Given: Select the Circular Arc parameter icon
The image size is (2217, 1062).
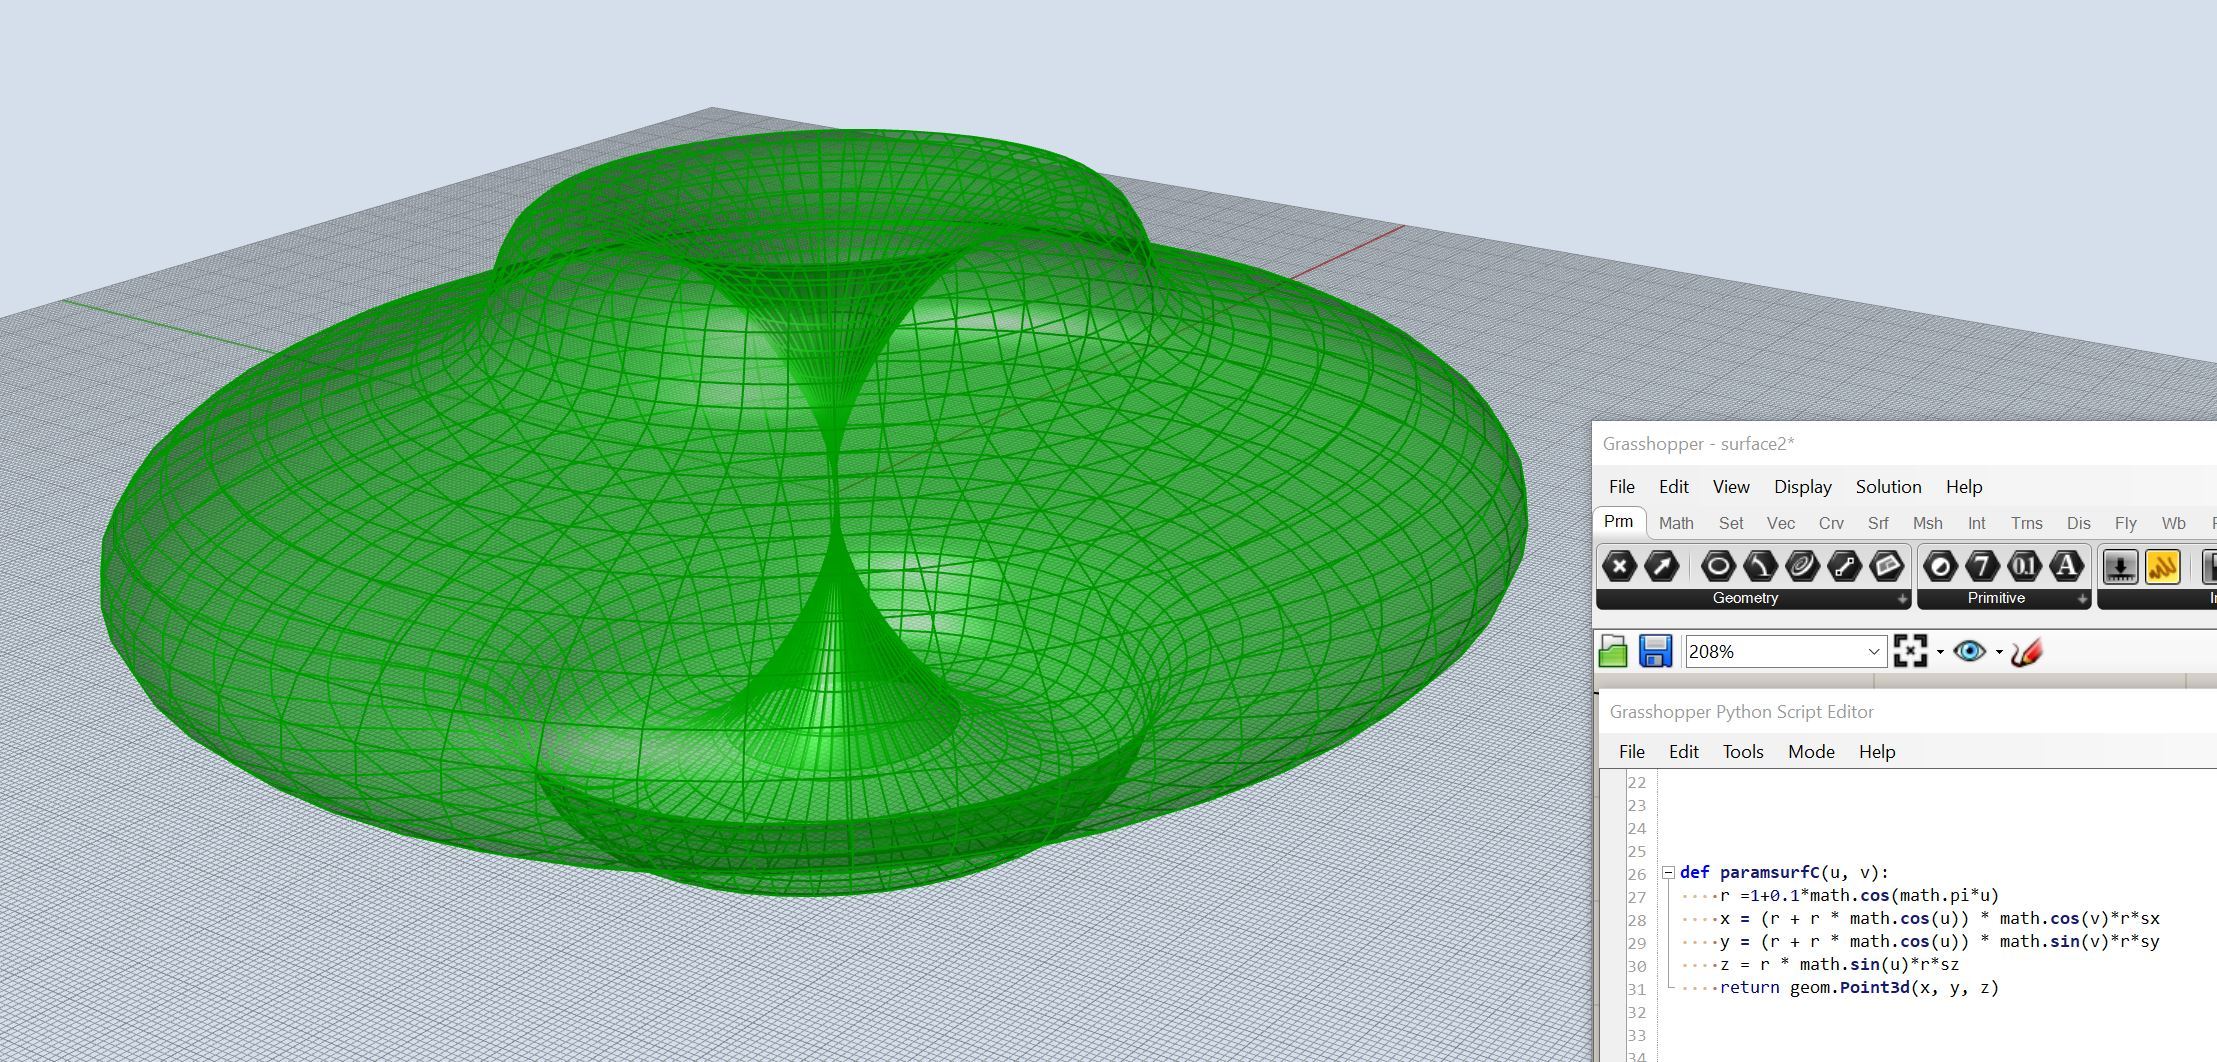Looking at the screenshot, I should 1760,567.
